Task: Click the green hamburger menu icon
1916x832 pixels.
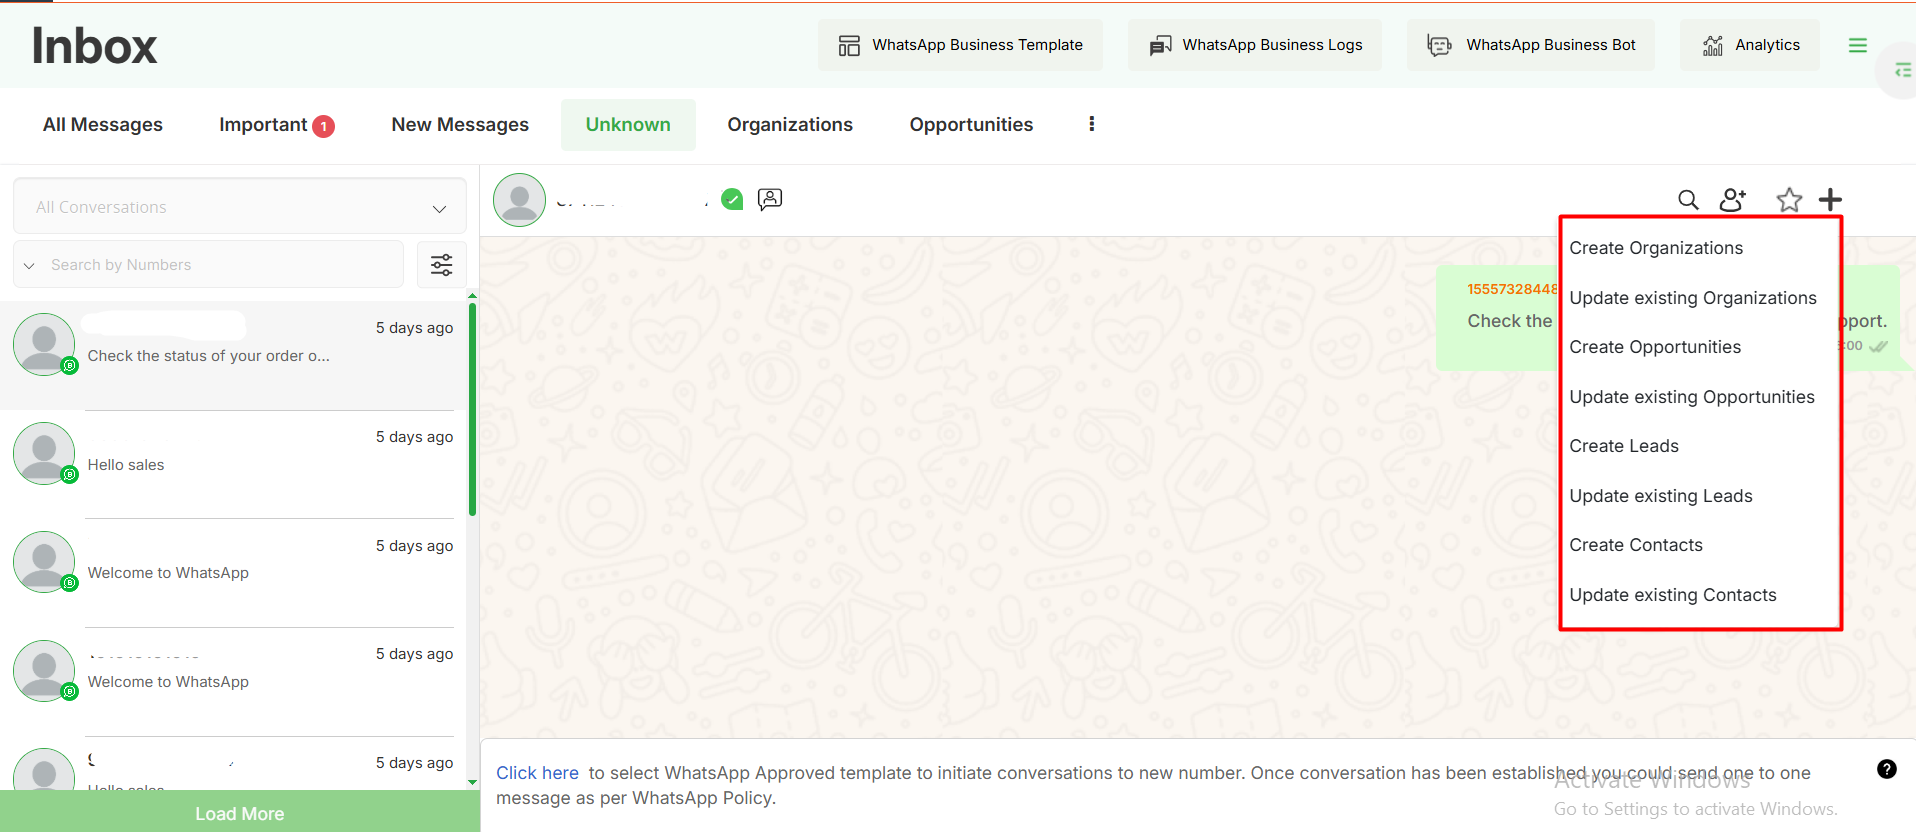Action: point(1858,45)
